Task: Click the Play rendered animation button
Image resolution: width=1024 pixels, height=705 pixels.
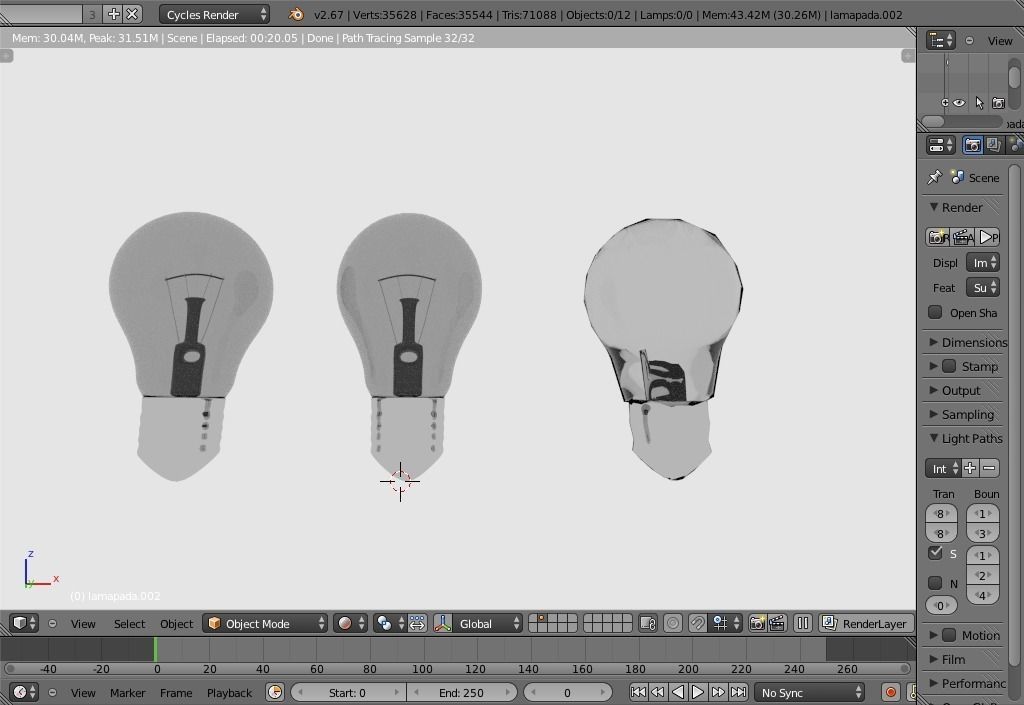Action: pyautogui.click(x=989, y=237)
